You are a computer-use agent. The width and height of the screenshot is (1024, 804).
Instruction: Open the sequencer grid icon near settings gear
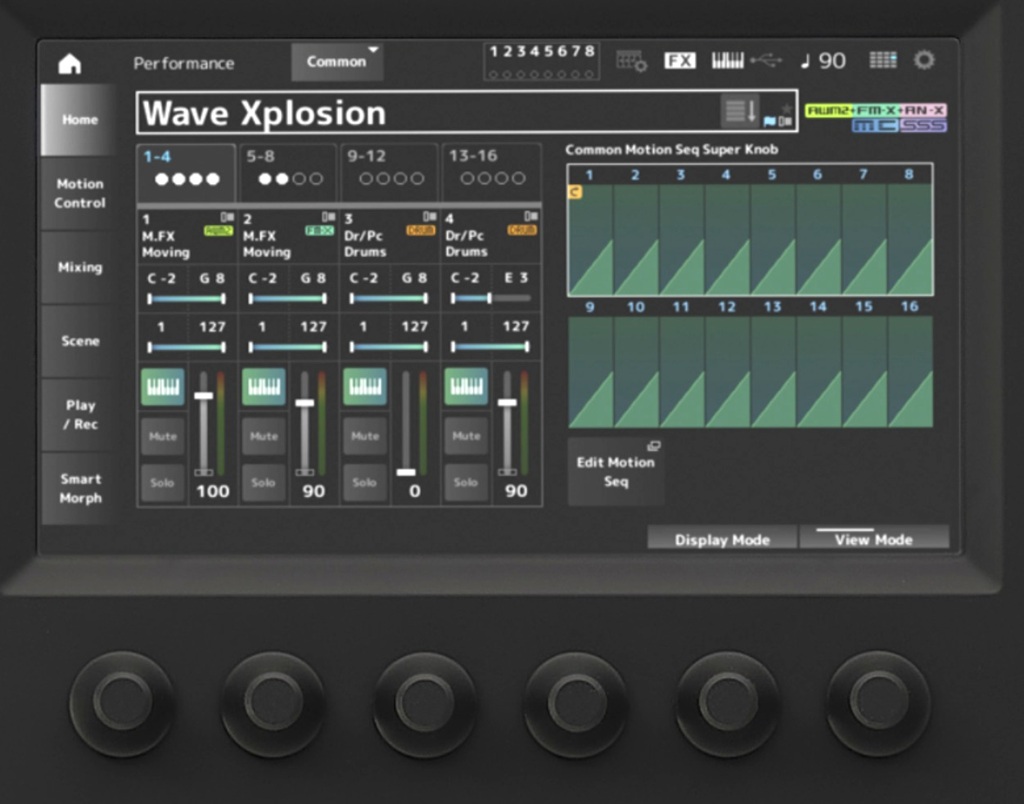[x=883, y=60]
